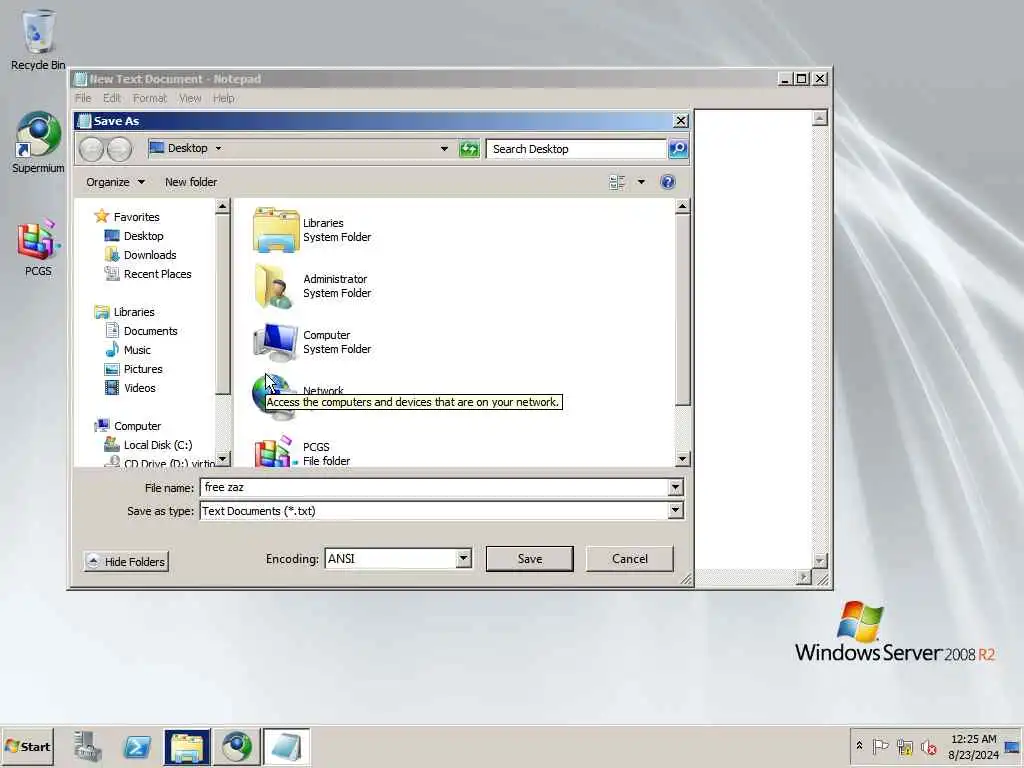Click the Hide Folders button
This screenshot has height=768, width=1024.
tap(126, 562)
